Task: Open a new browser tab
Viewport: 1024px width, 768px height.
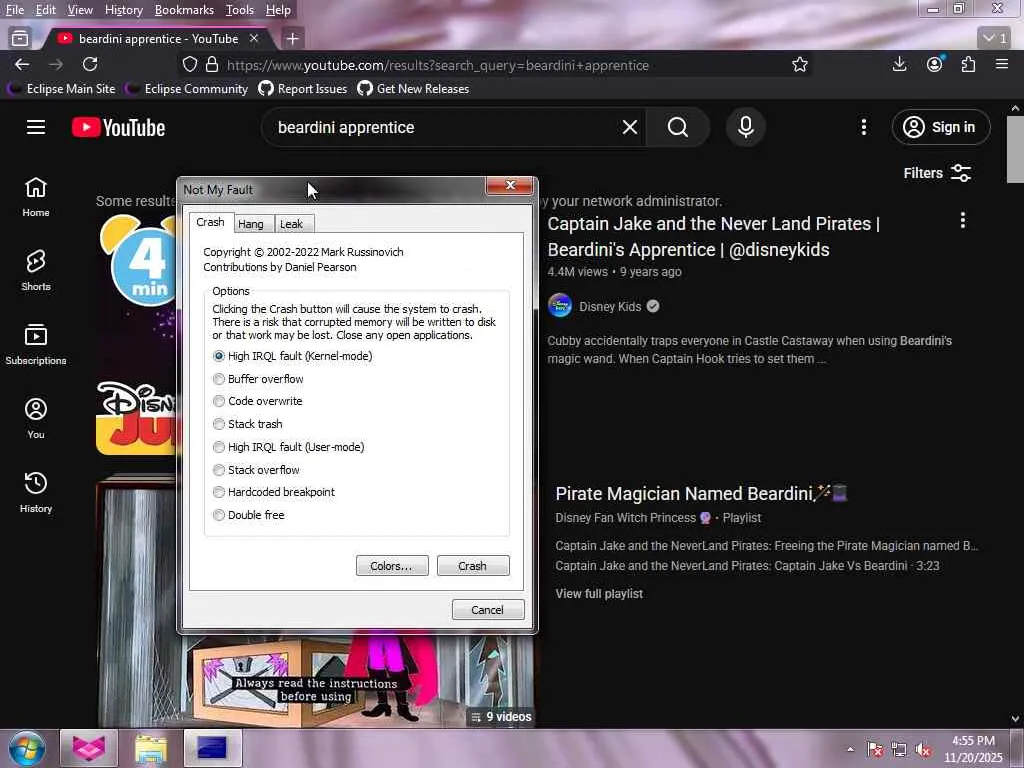Action: coord(293,39)
